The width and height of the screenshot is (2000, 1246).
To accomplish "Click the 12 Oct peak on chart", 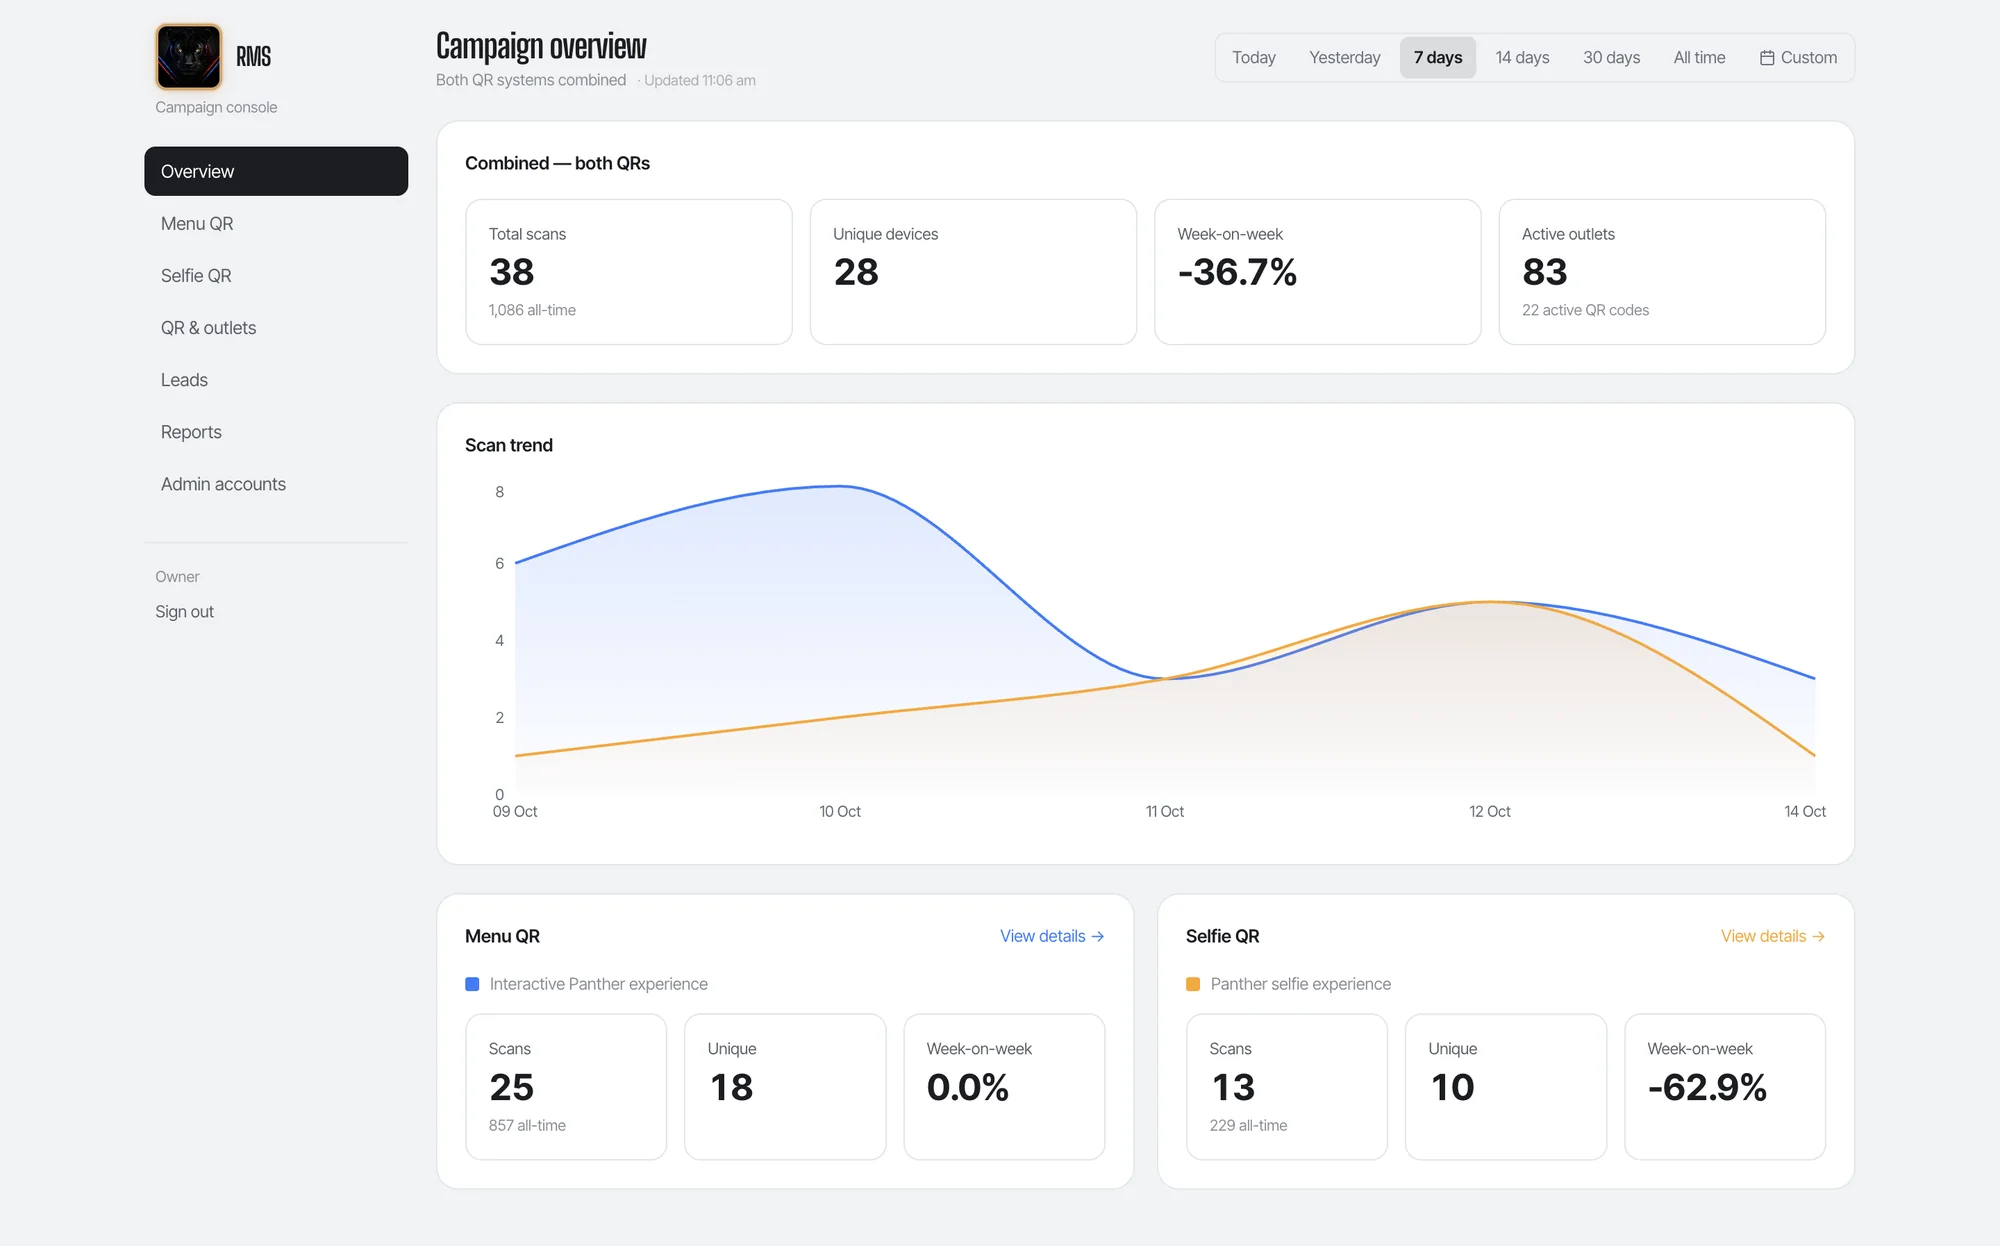I will point(1490,602).
